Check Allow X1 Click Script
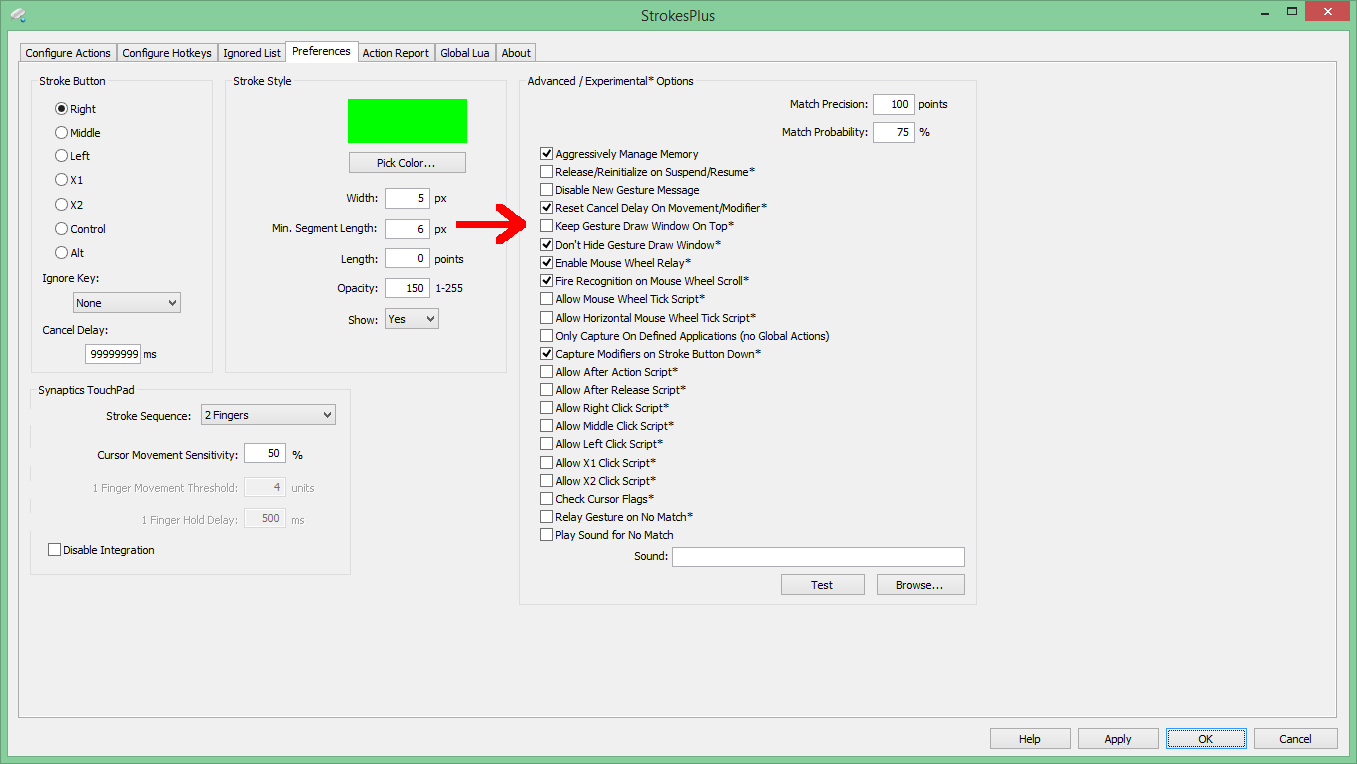This screenshot has width=1357, height=764. [547, 463]
